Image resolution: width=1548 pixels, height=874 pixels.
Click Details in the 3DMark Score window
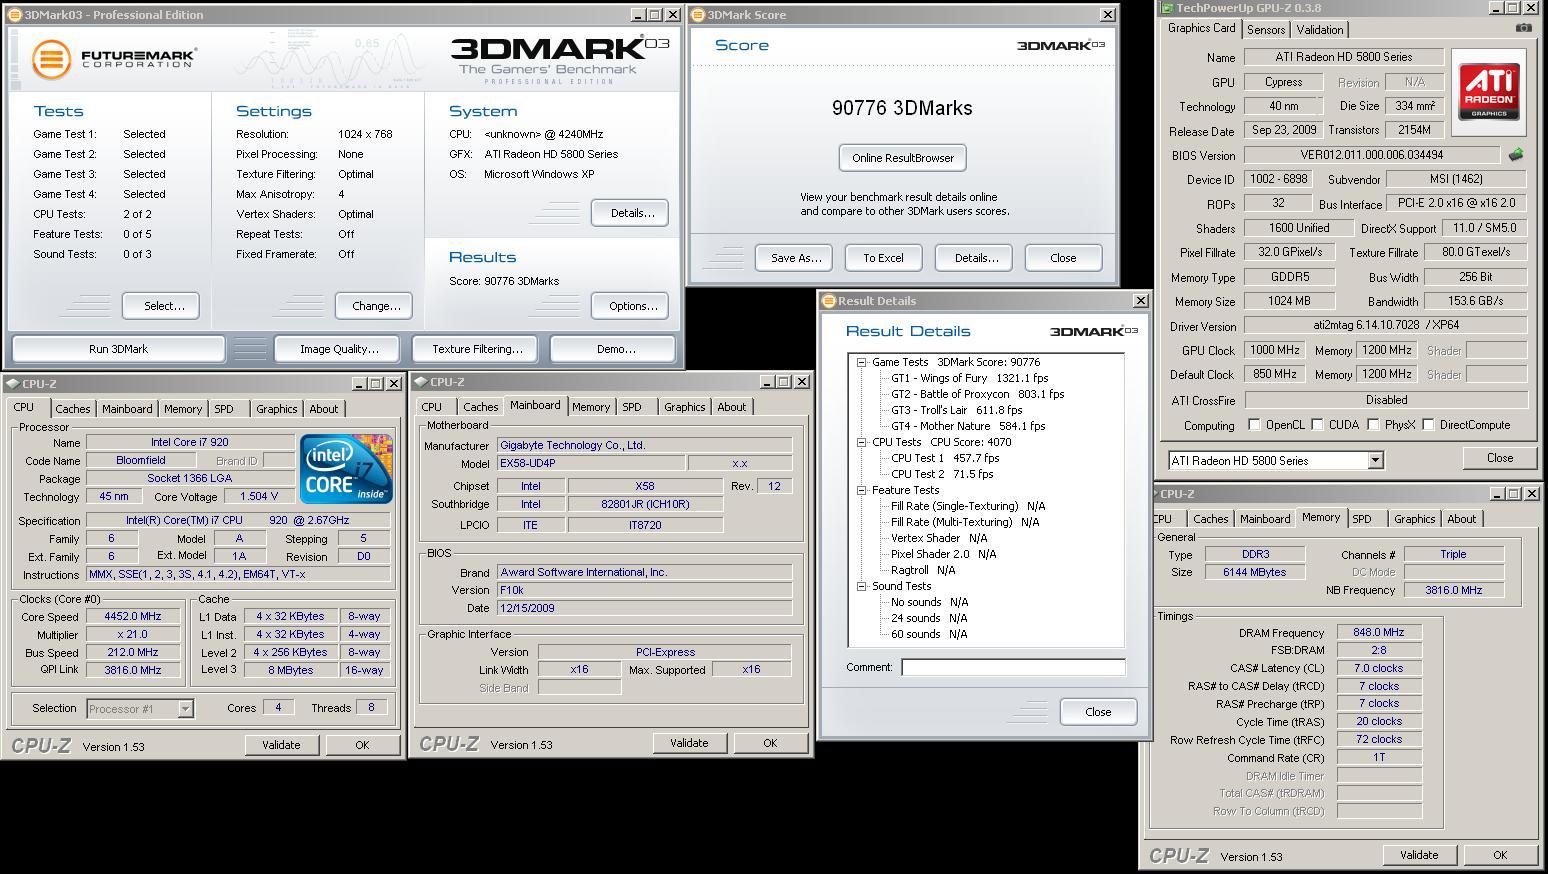[975, 258]
